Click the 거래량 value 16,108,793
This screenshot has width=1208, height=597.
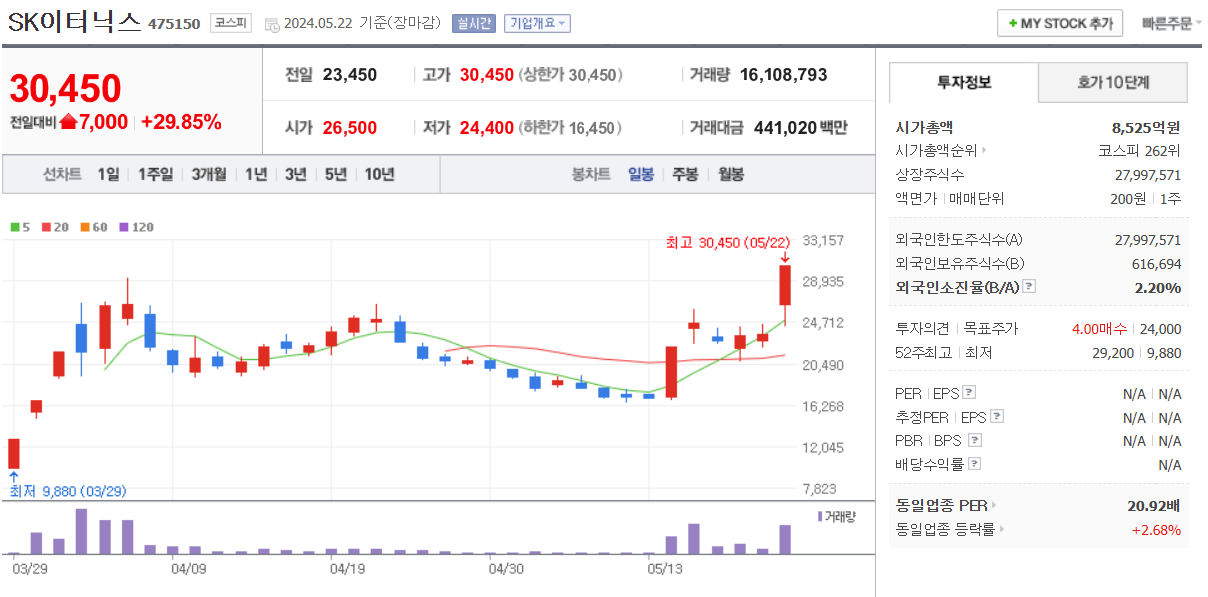point(784,74)
